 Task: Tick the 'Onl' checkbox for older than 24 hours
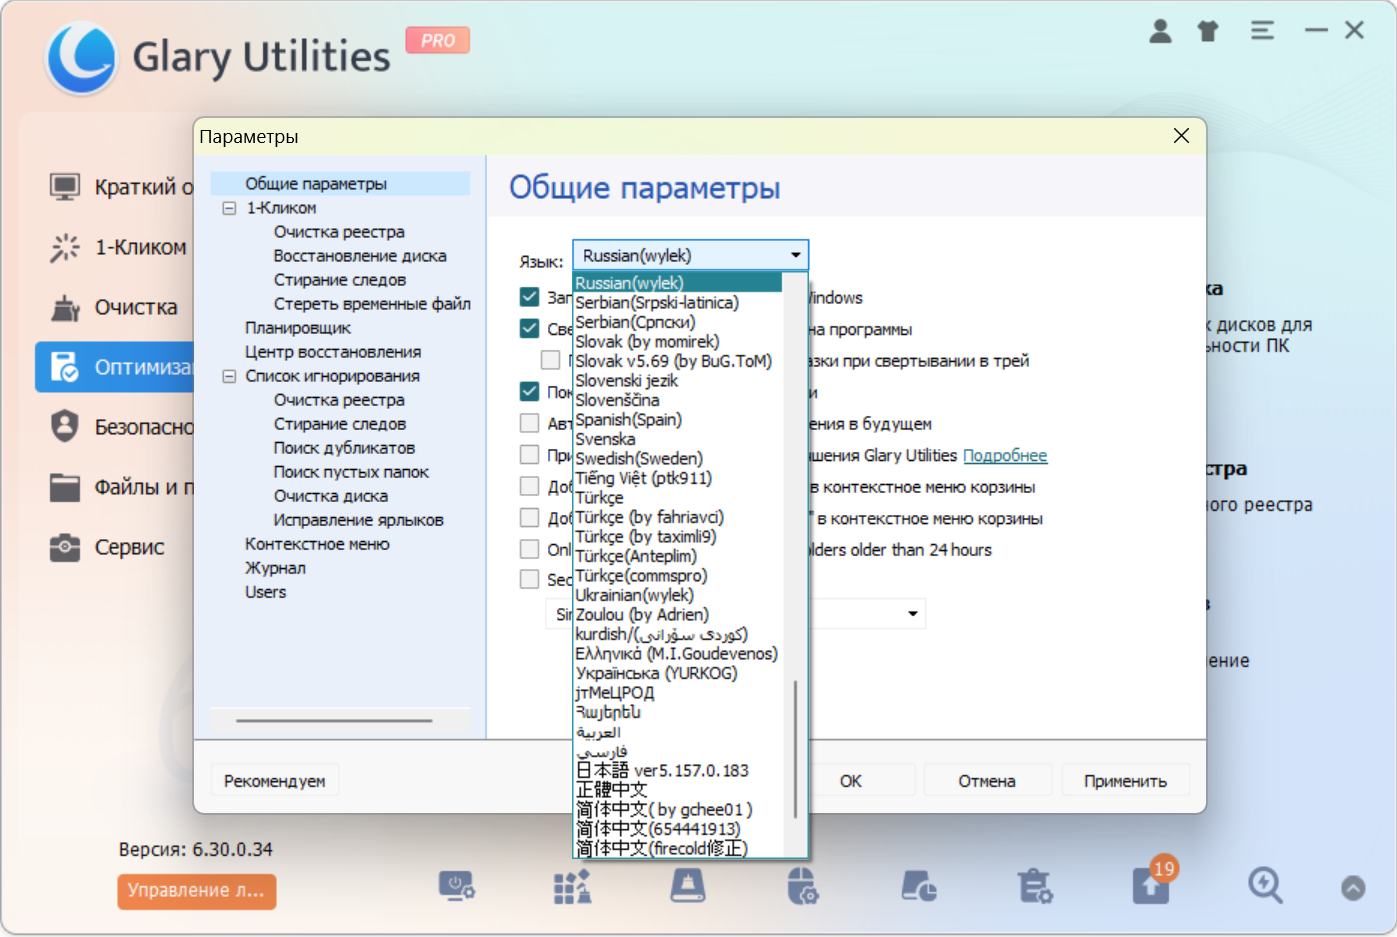(x=530, y=549)
